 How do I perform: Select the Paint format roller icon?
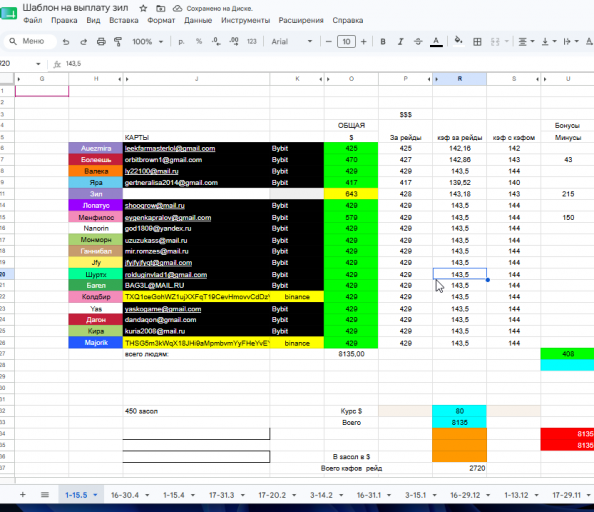coord(118,42)
